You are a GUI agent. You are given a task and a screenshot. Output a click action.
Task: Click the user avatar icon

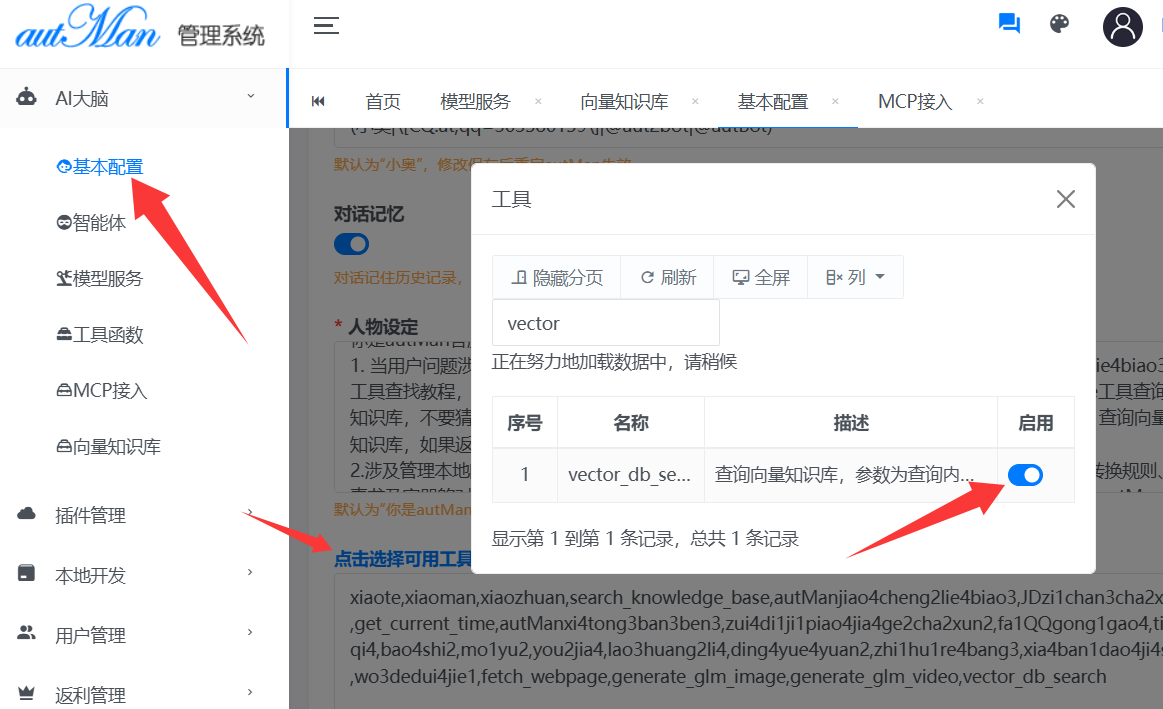tap(1122, 26)
